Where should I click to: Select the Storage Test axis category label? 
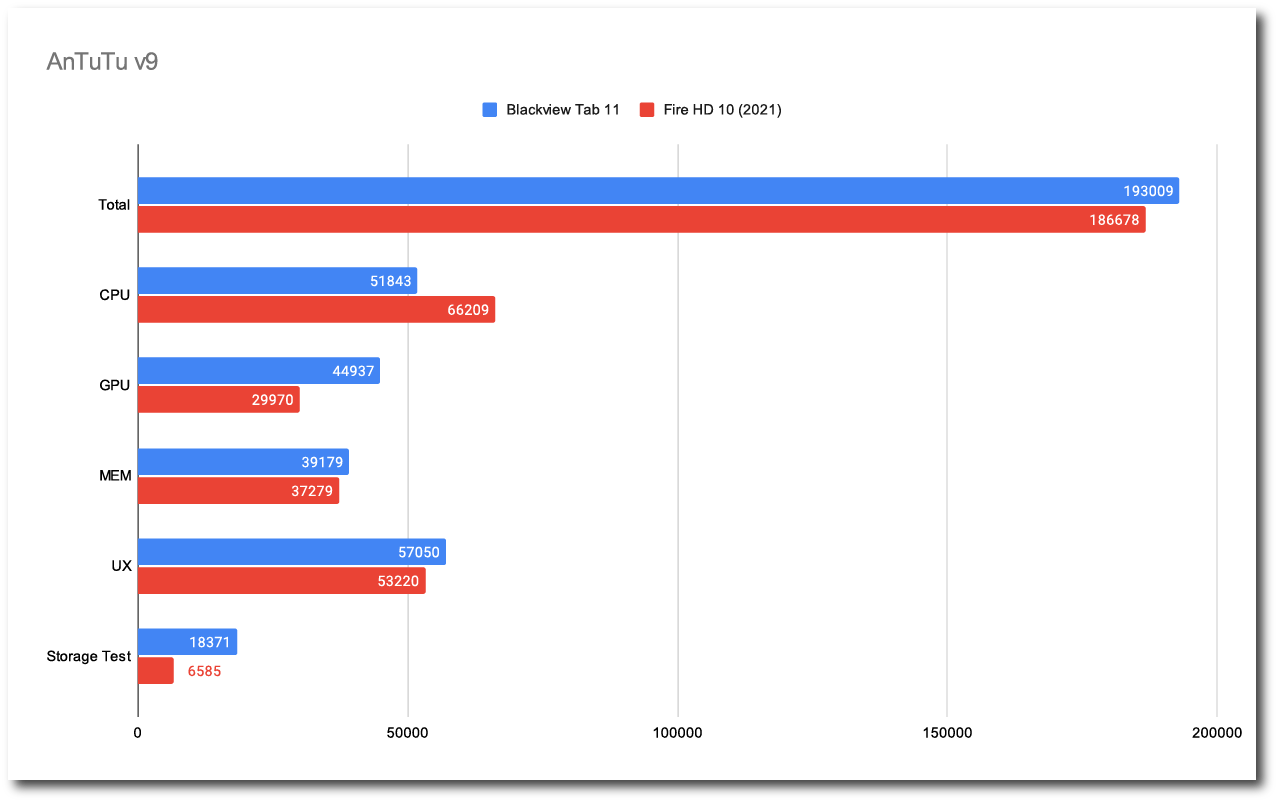(88, 657)
